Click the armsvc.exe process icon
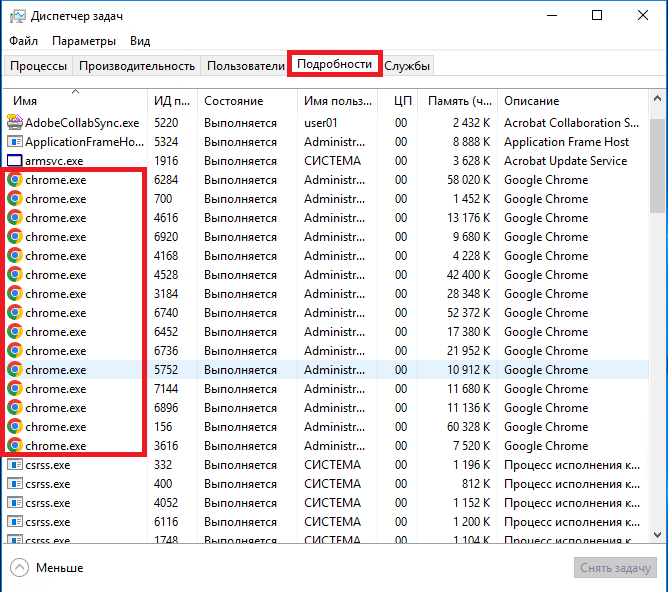The height and width of the screenshot is (592, 668). pyautogui.click(x=14, y=161)
